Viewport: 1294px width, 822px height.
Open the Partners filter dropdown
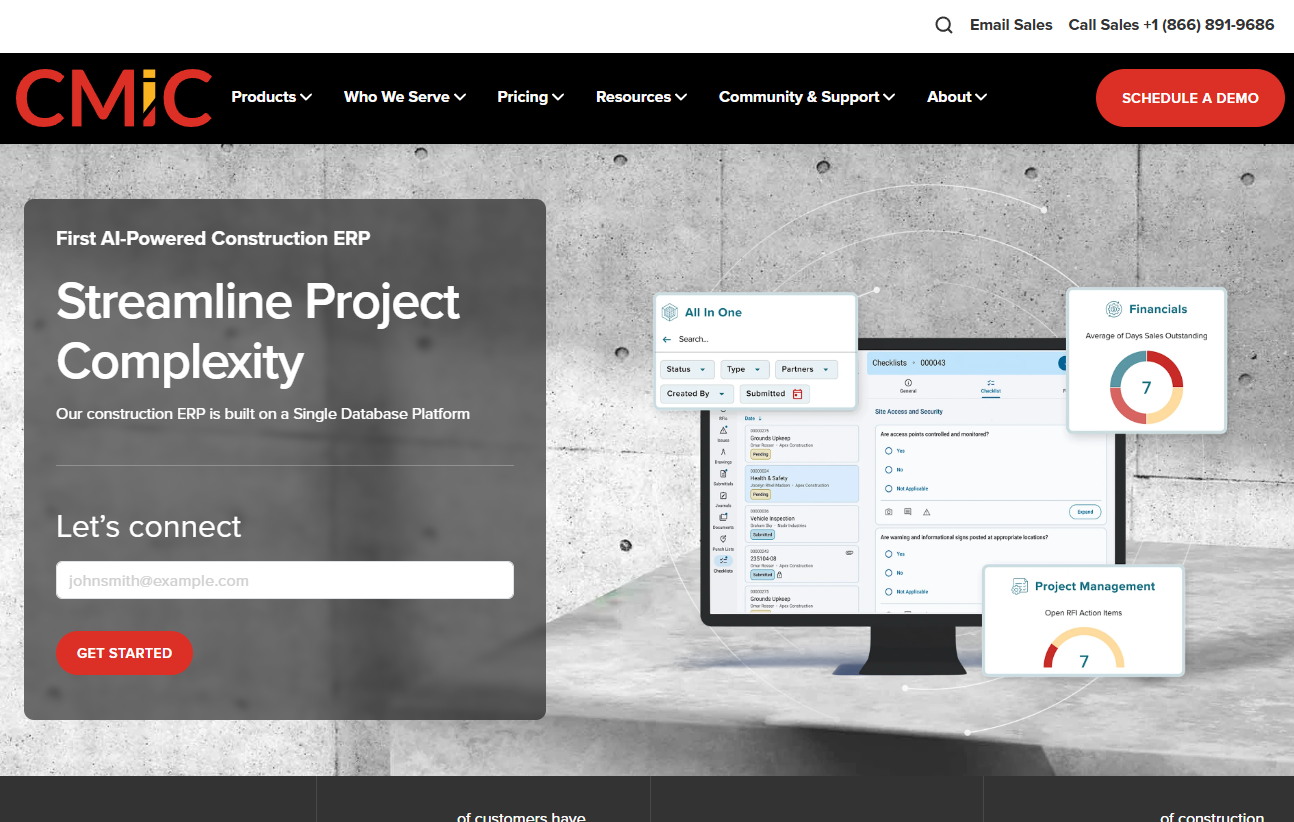tap(806, 370)
